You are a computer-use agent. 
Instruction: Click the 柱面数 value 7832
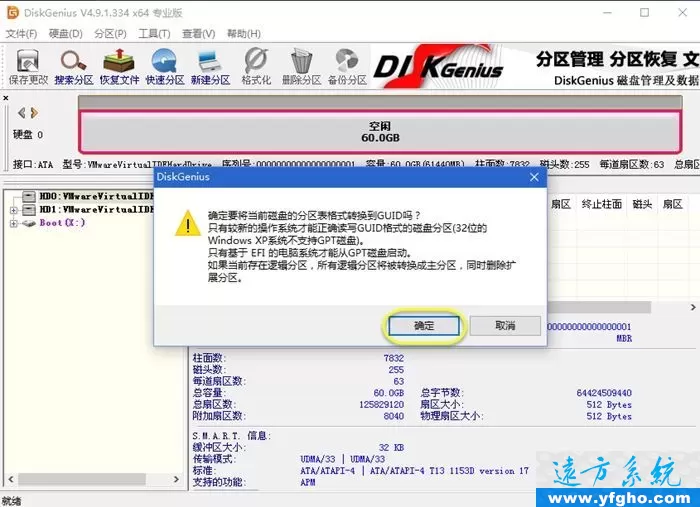(x=393, y=358)
